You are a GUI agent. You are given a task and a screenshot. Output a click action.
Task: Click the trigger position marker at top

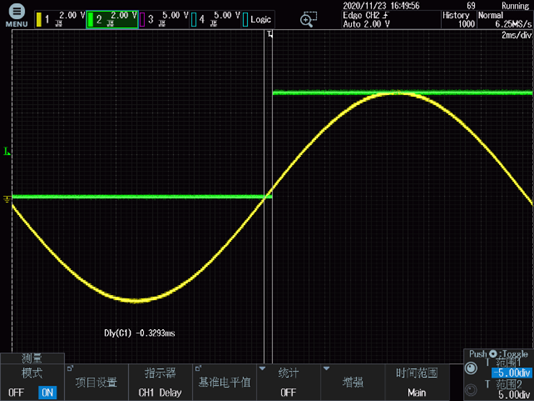[270, 34]
